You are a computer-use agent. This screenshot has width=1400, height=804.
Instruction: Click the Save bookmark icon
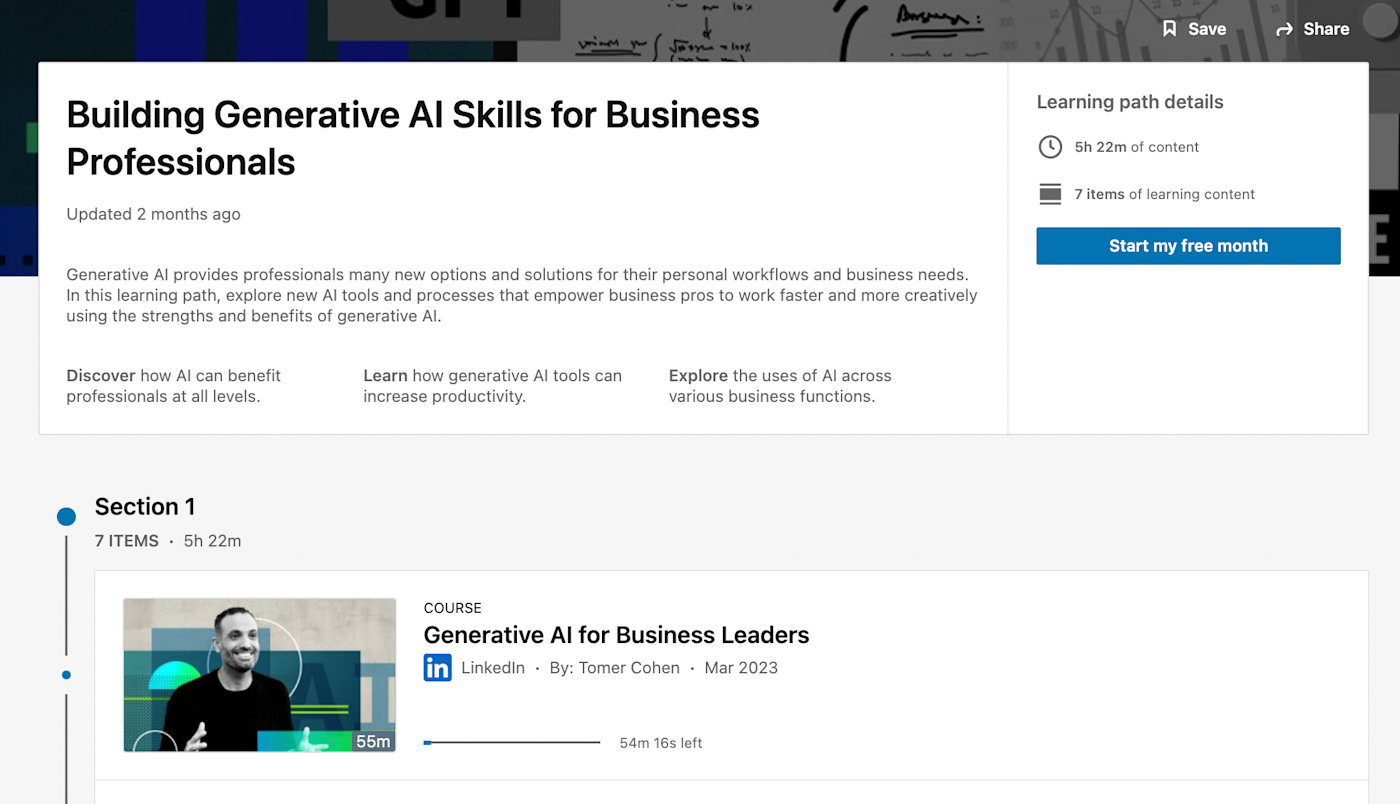tap(1169, 29)
